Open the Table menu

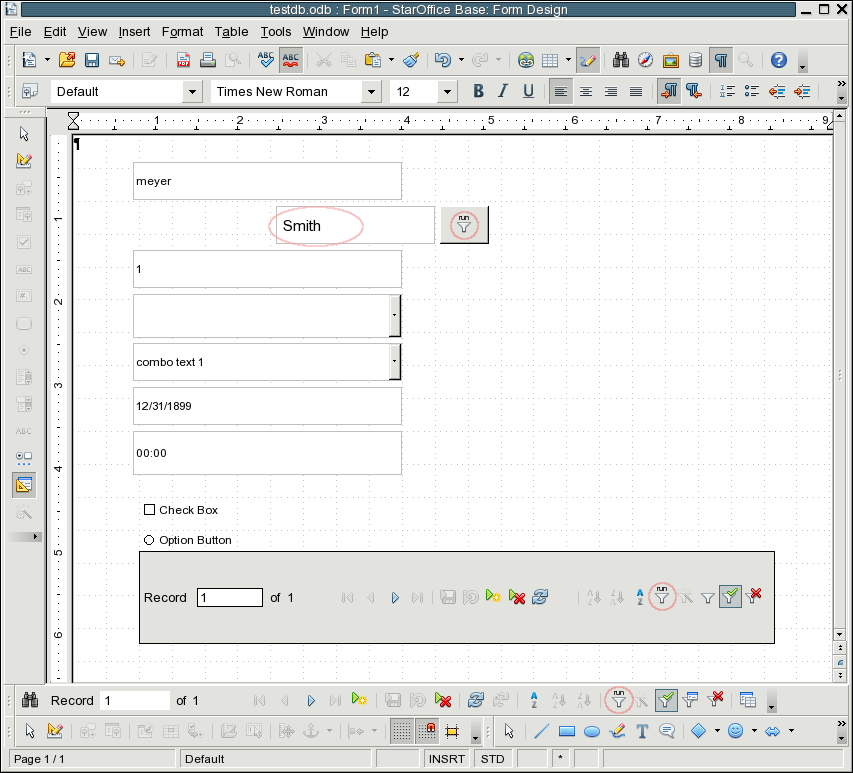(x=232, y=32)
